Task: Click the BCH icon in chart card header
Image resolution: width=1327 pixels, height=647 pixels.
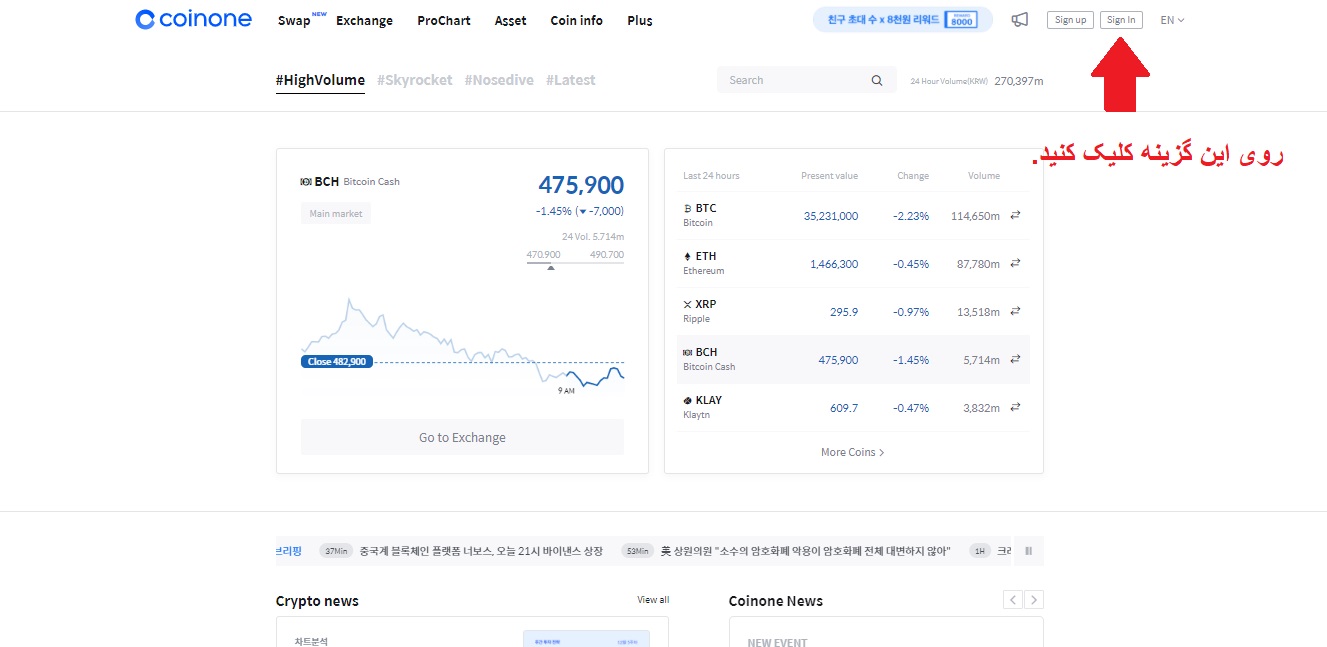Action: [306, 181]
